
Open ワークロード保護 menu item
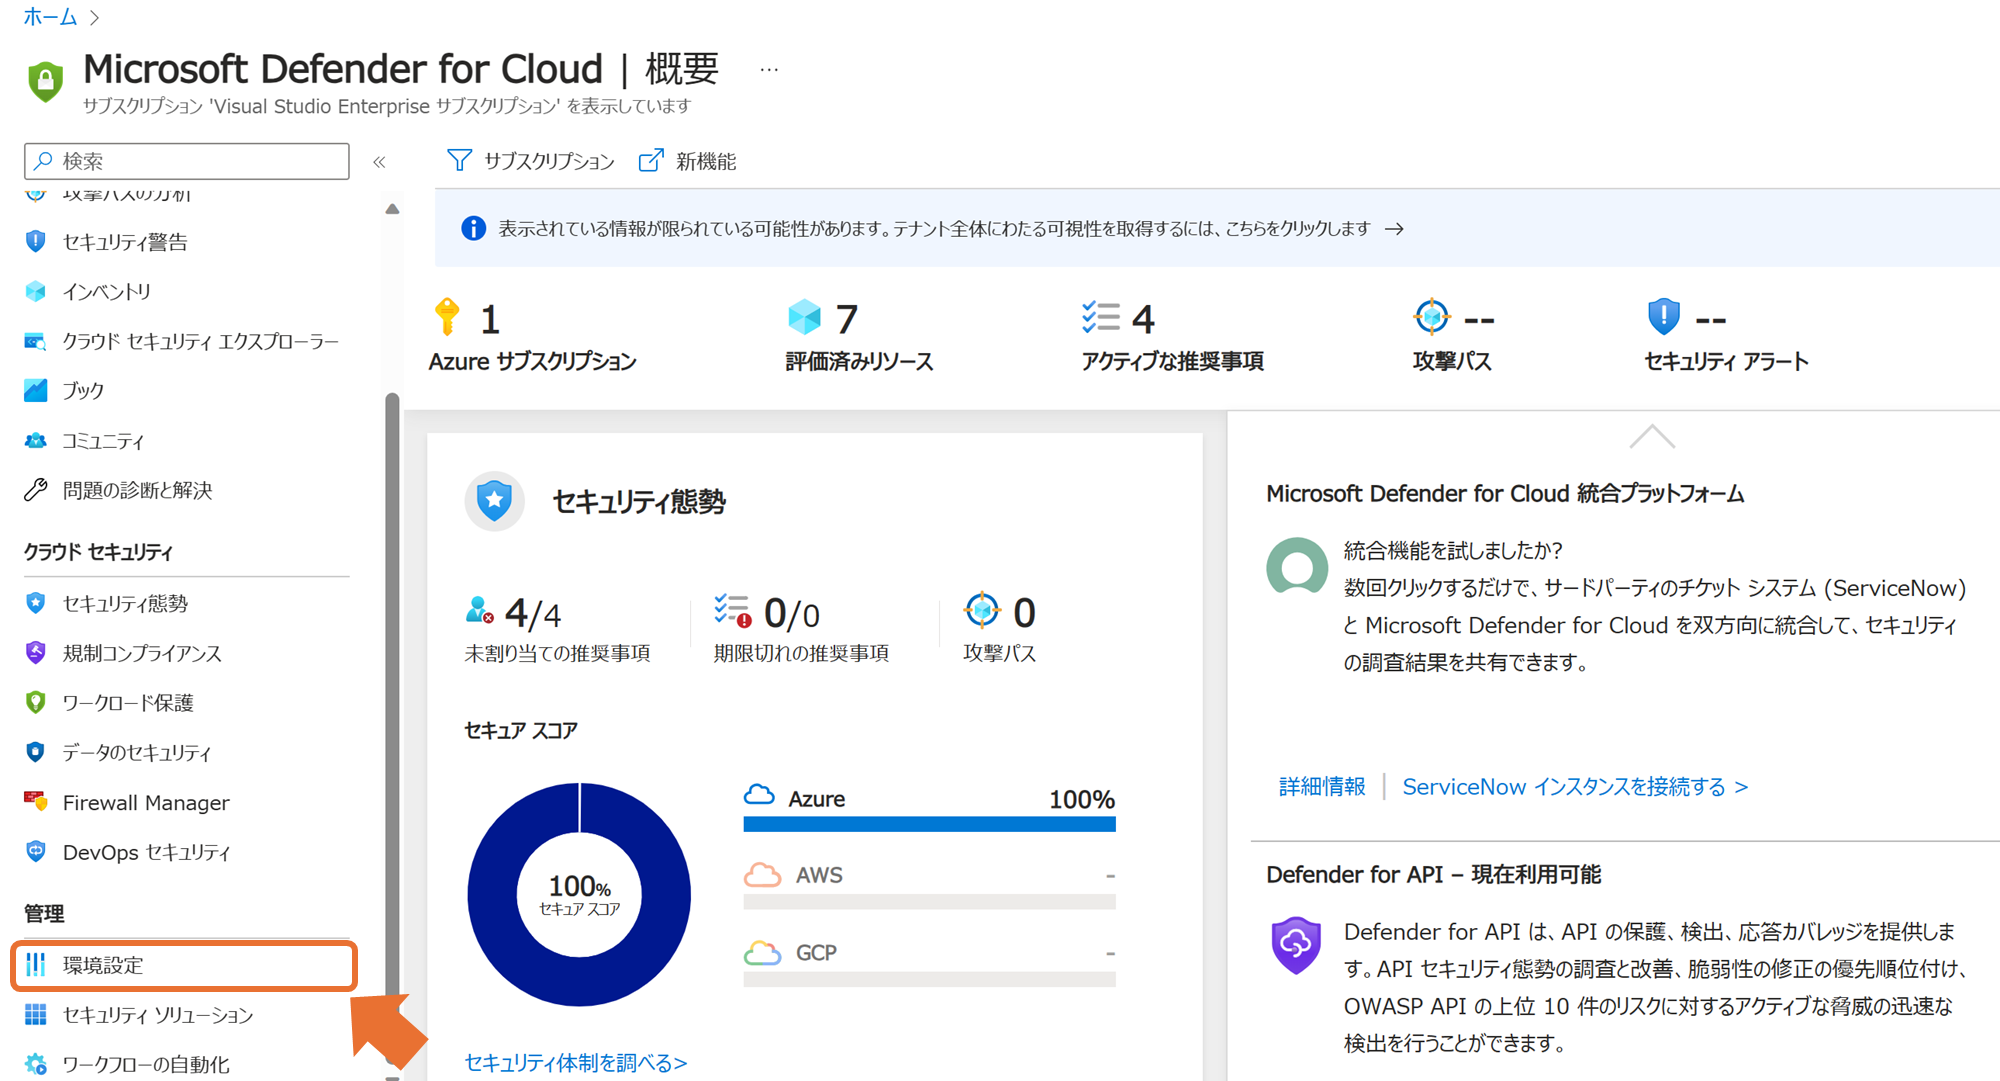[128, 703]
